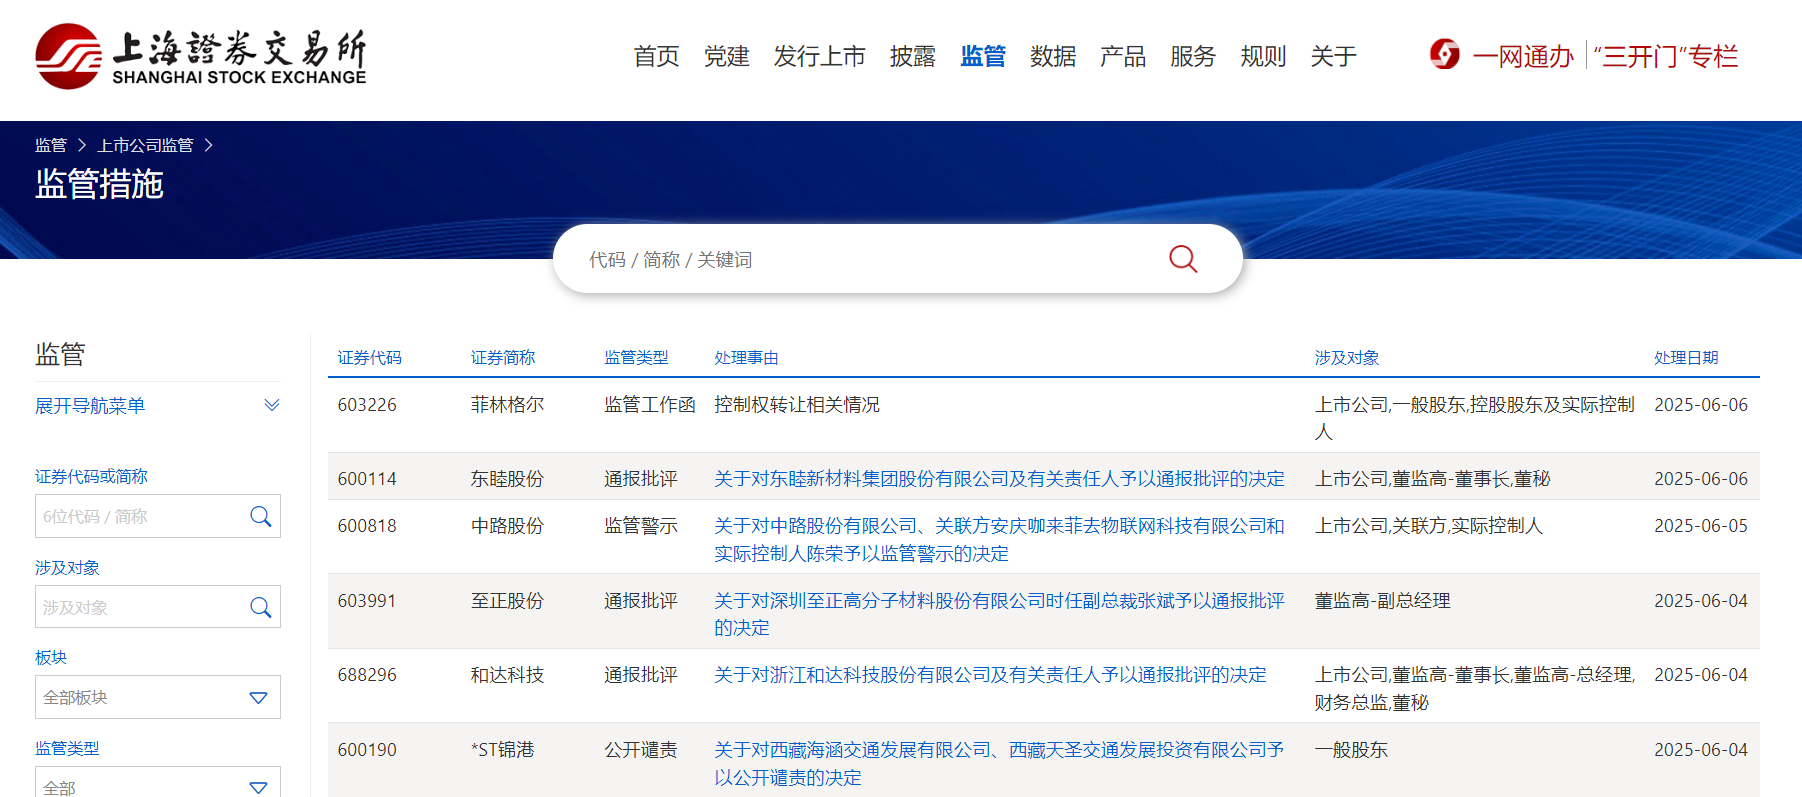Open the 发行上市 menu item
This screenshot has height=797, width=1802.
pyautogui.click(x=819, y=57)
